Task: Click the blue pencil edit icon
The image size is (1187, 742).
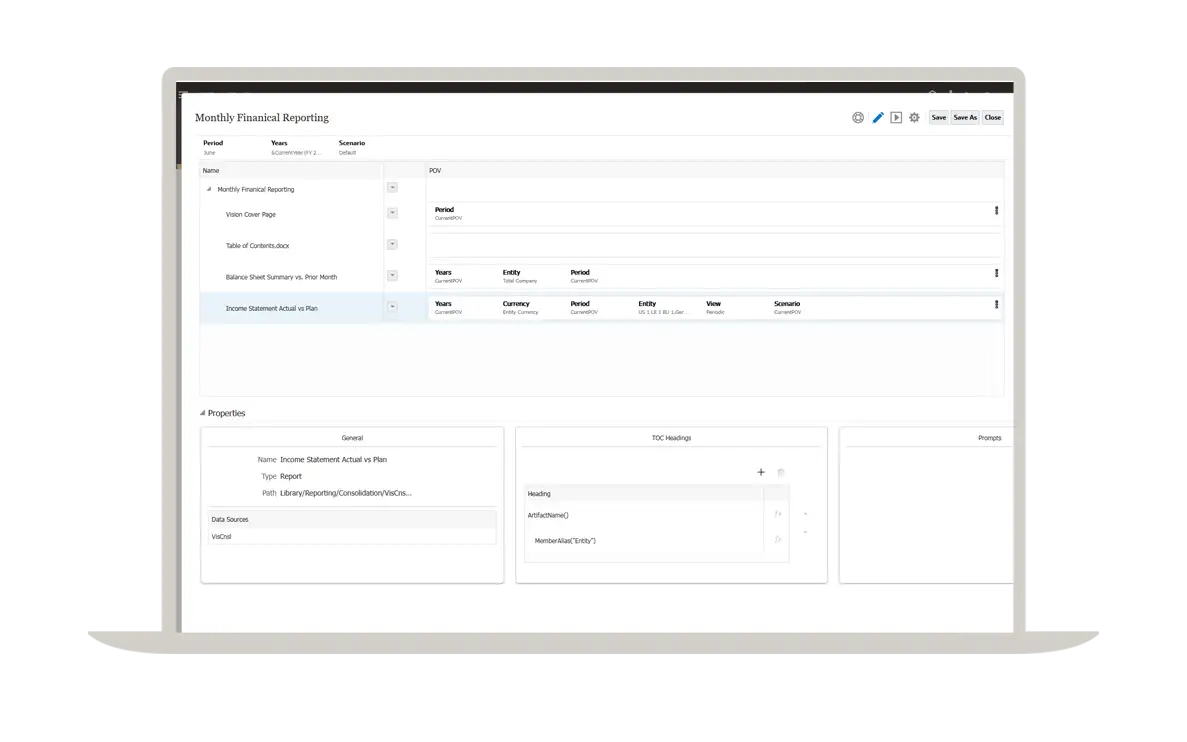Action: coord(877,117)
